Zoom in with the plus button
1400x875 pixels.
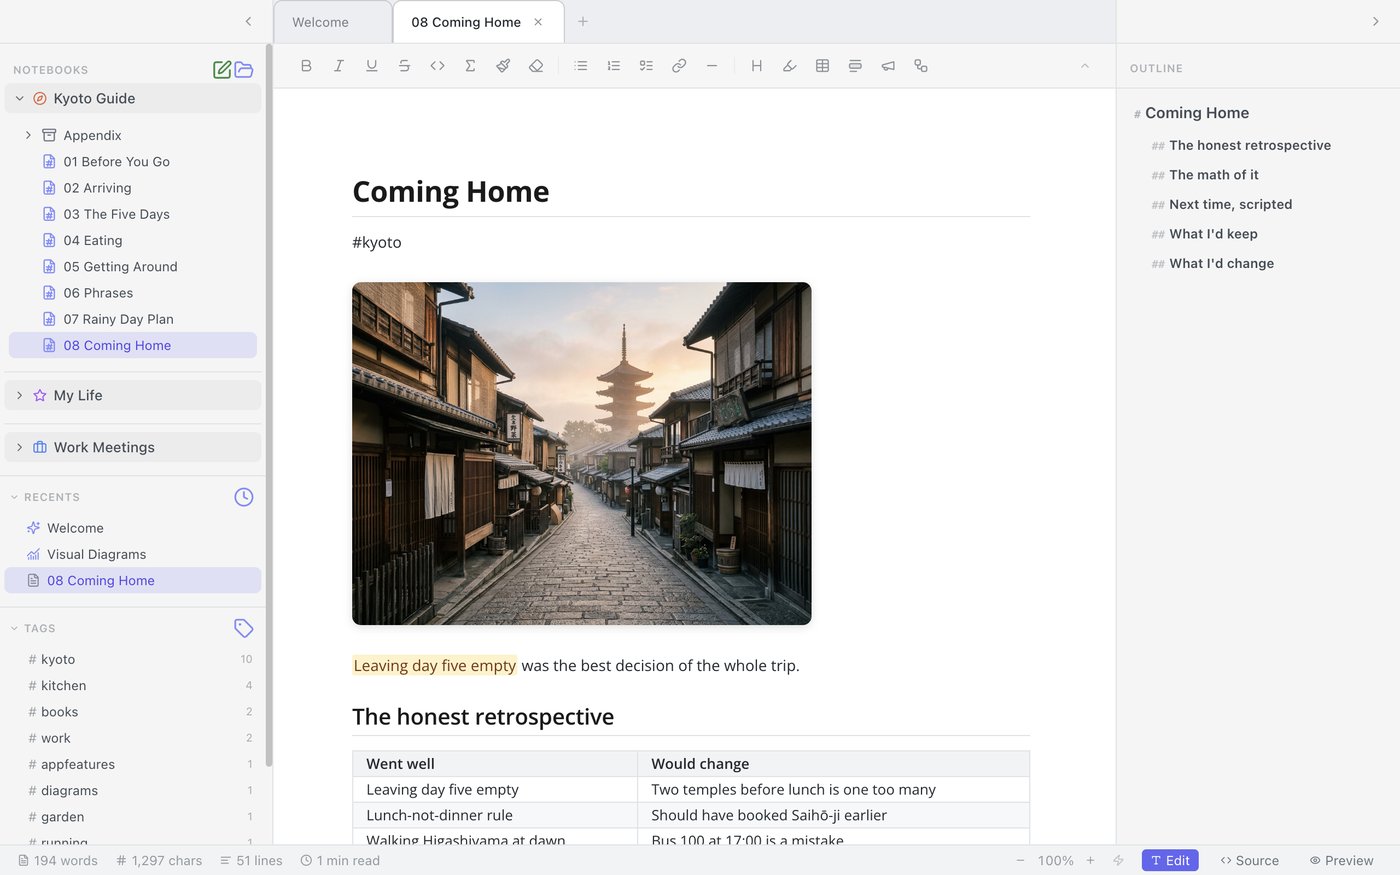(x=1090, y=860)
